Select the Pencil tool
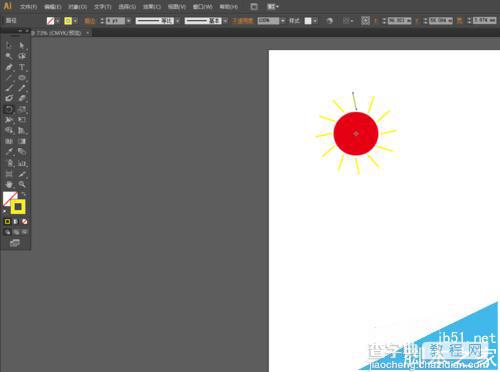This screenshot has height=372, width=500. pyautogui.click(x=22, y=88)
